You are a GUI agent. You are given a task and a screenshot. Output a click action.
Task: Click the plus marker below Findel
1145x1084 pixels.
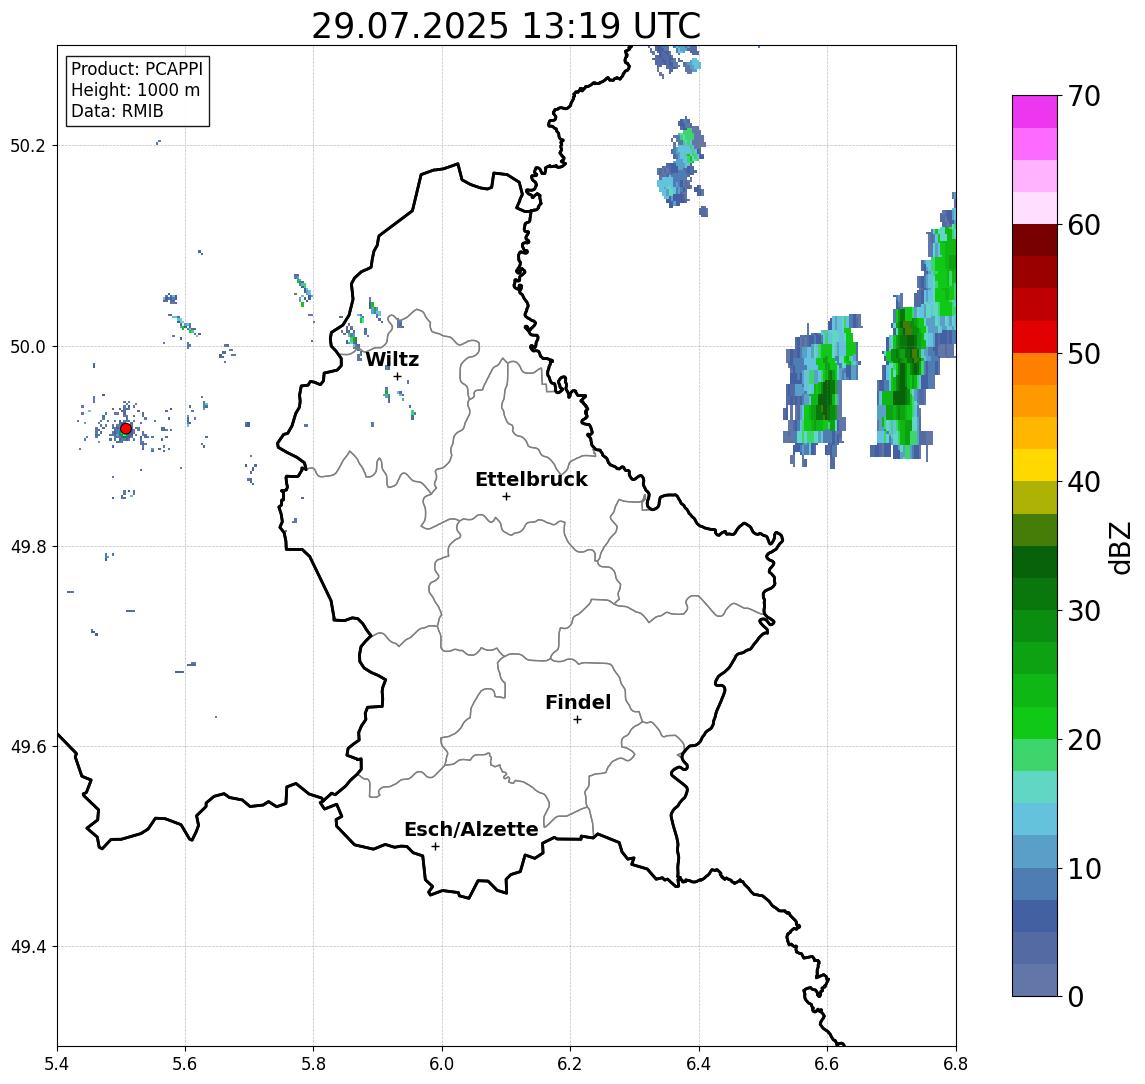tap(577, 720)
